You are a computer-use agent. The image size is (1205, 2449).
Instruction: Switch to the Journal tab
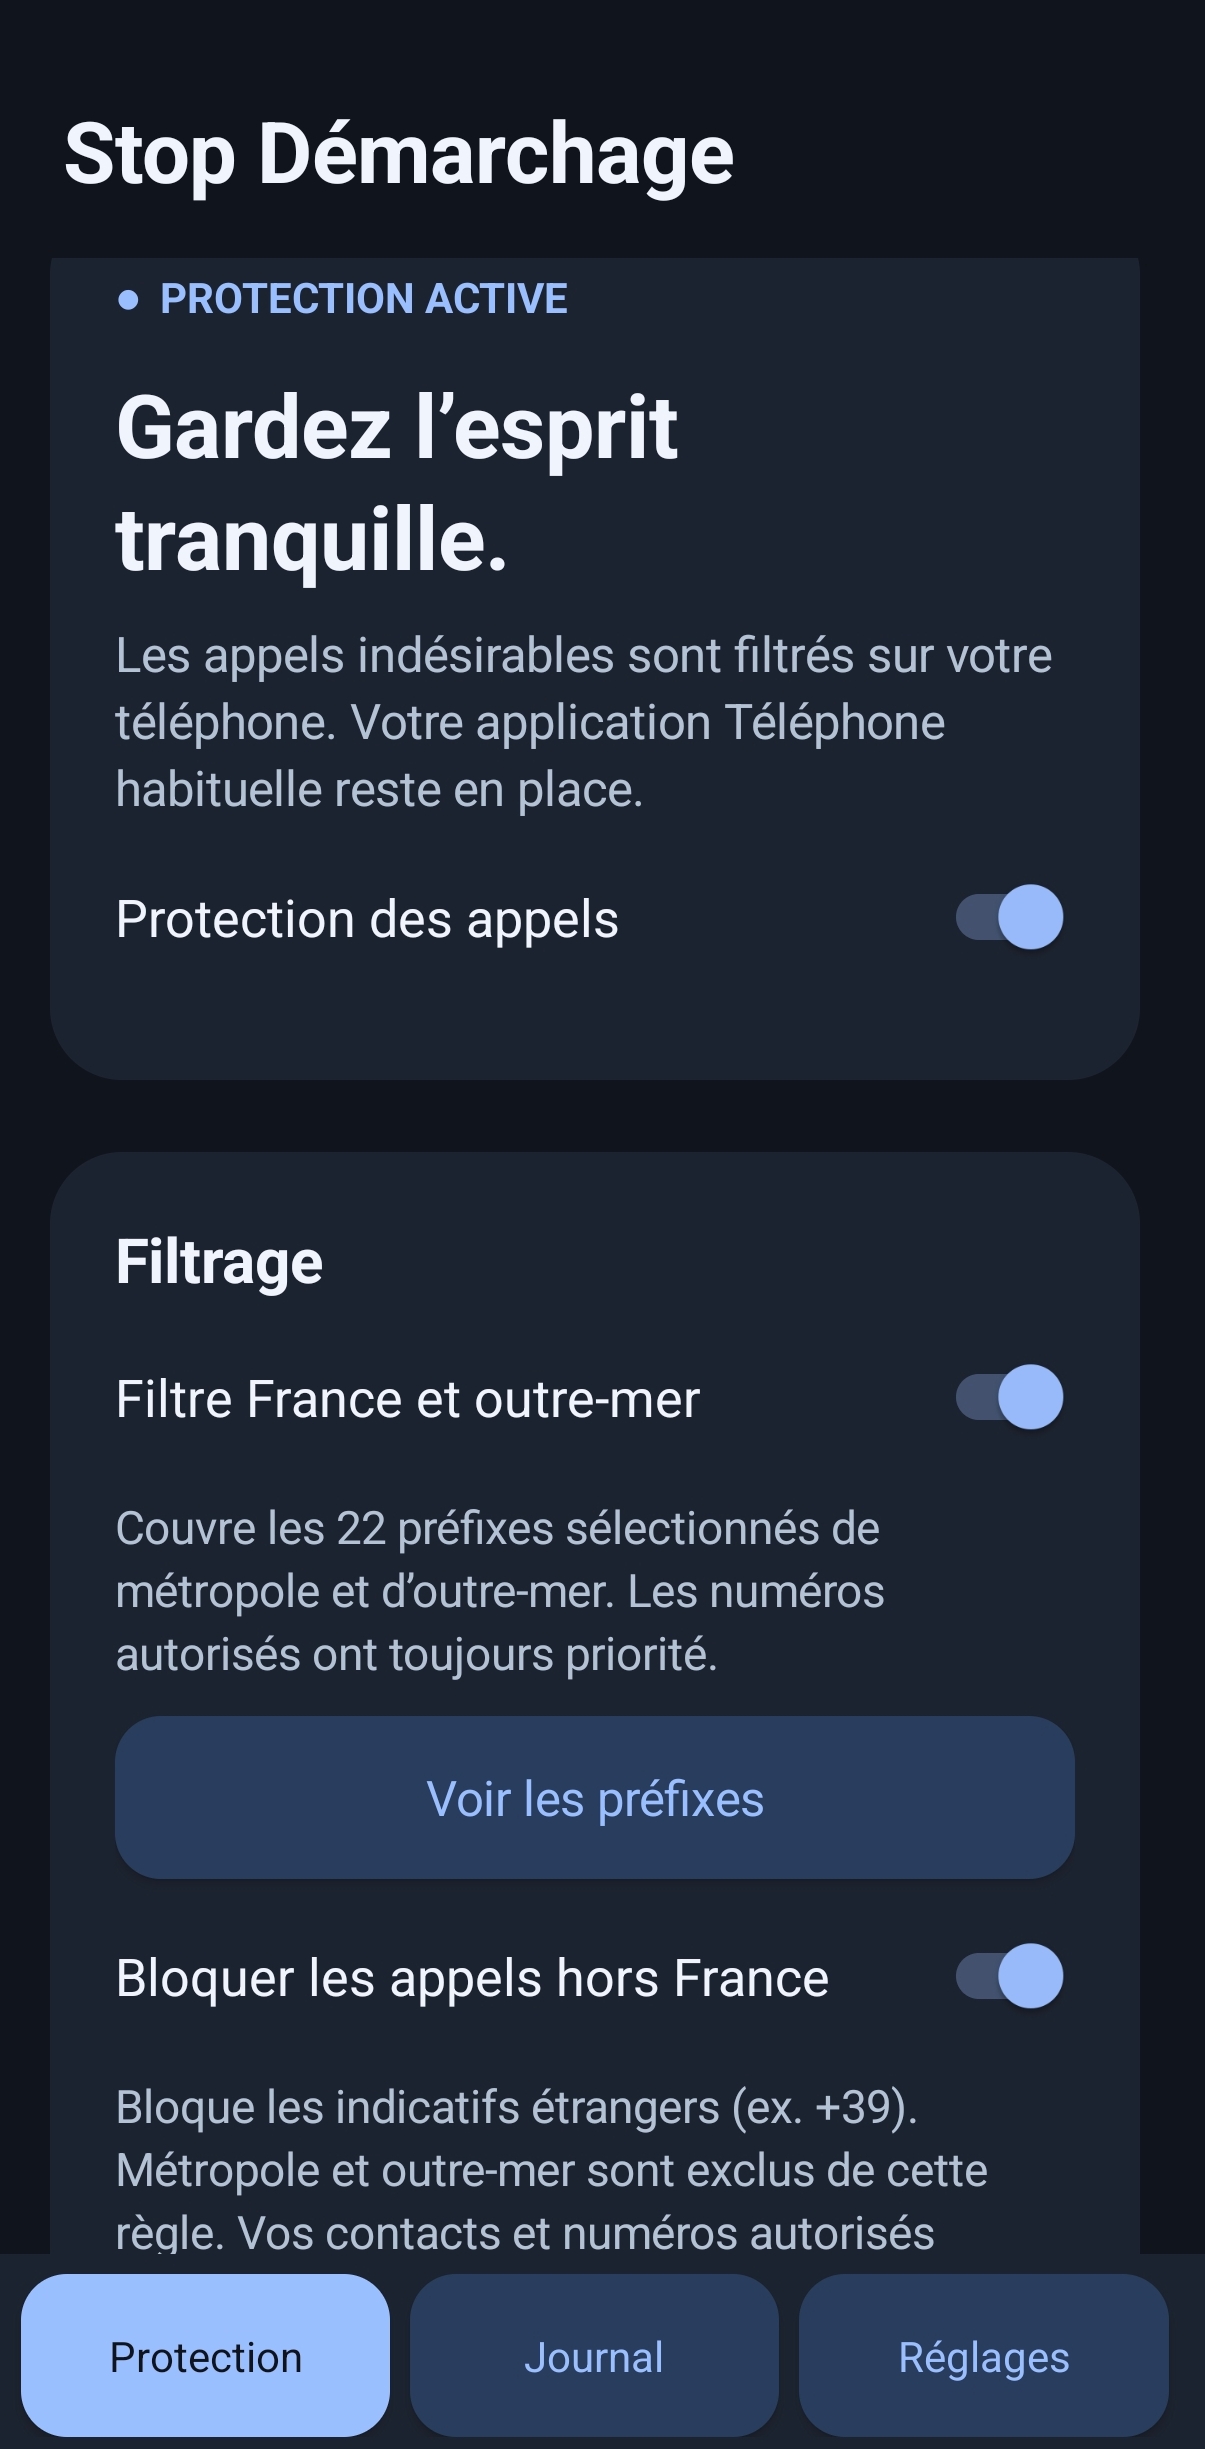pyautogui.click(x=594, y=2356)
